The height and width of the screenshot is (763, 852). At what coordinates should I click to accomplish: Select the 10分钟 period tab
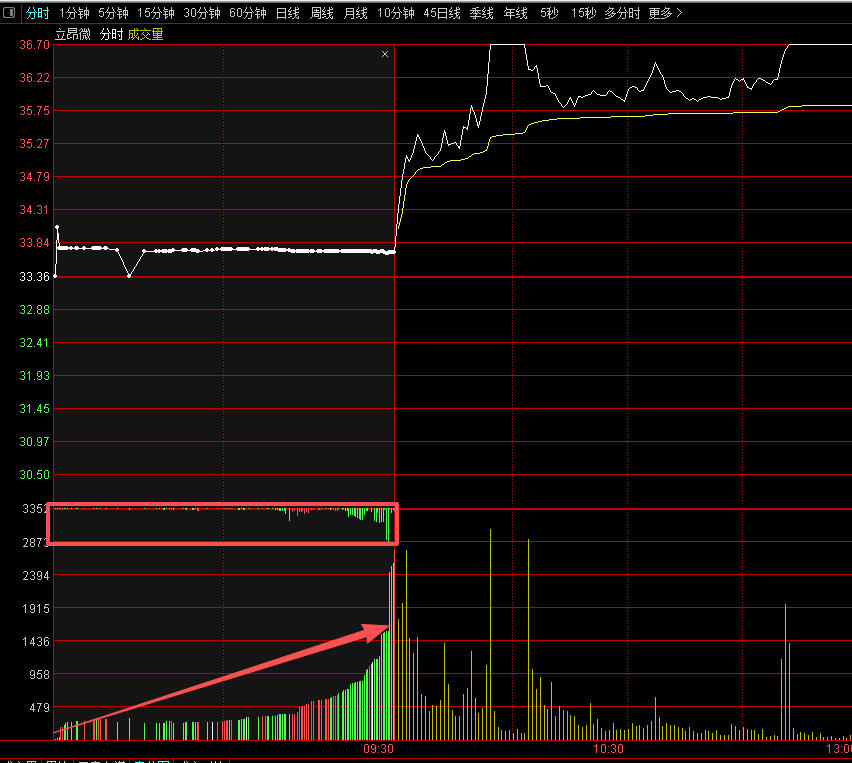pyautogui.click(x=395, y=13)
